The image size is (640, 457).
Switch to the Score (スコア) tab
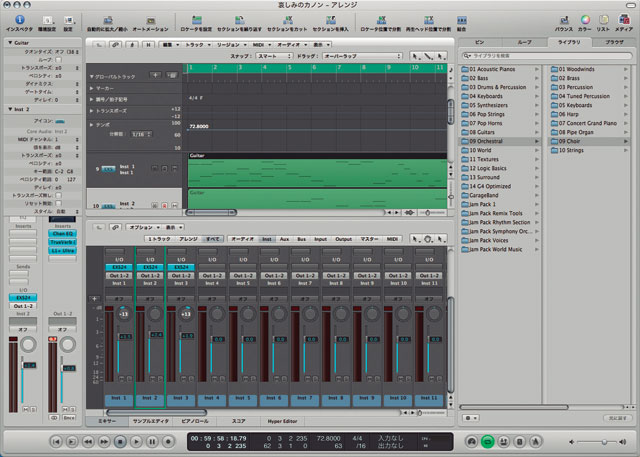pos(239,421)
